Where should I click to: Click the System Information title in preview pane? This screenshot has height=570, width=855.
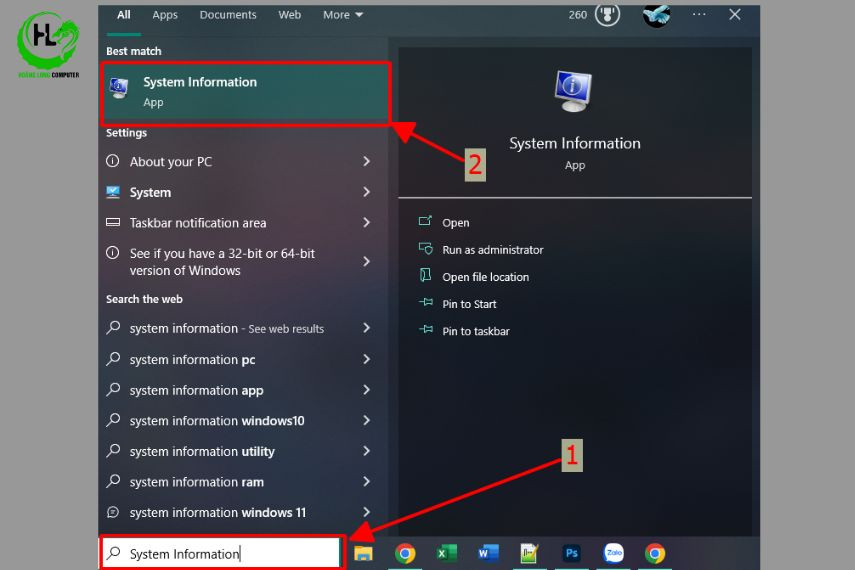(575, 143)
